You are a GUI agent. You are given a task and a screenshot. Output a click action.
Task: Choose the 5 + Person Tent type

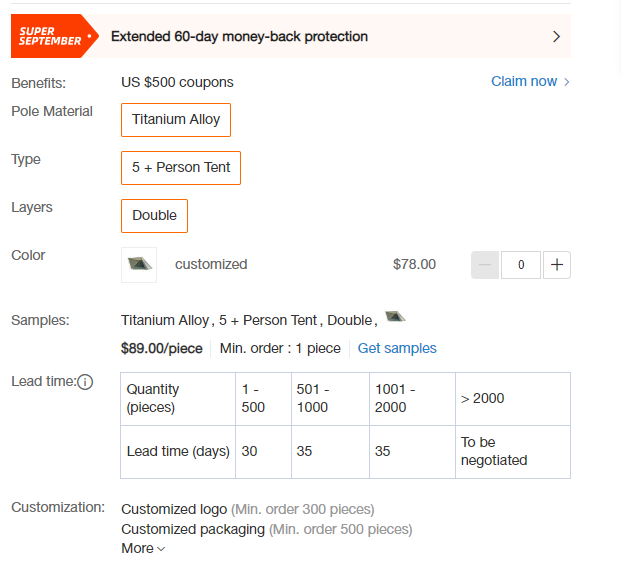181,168
